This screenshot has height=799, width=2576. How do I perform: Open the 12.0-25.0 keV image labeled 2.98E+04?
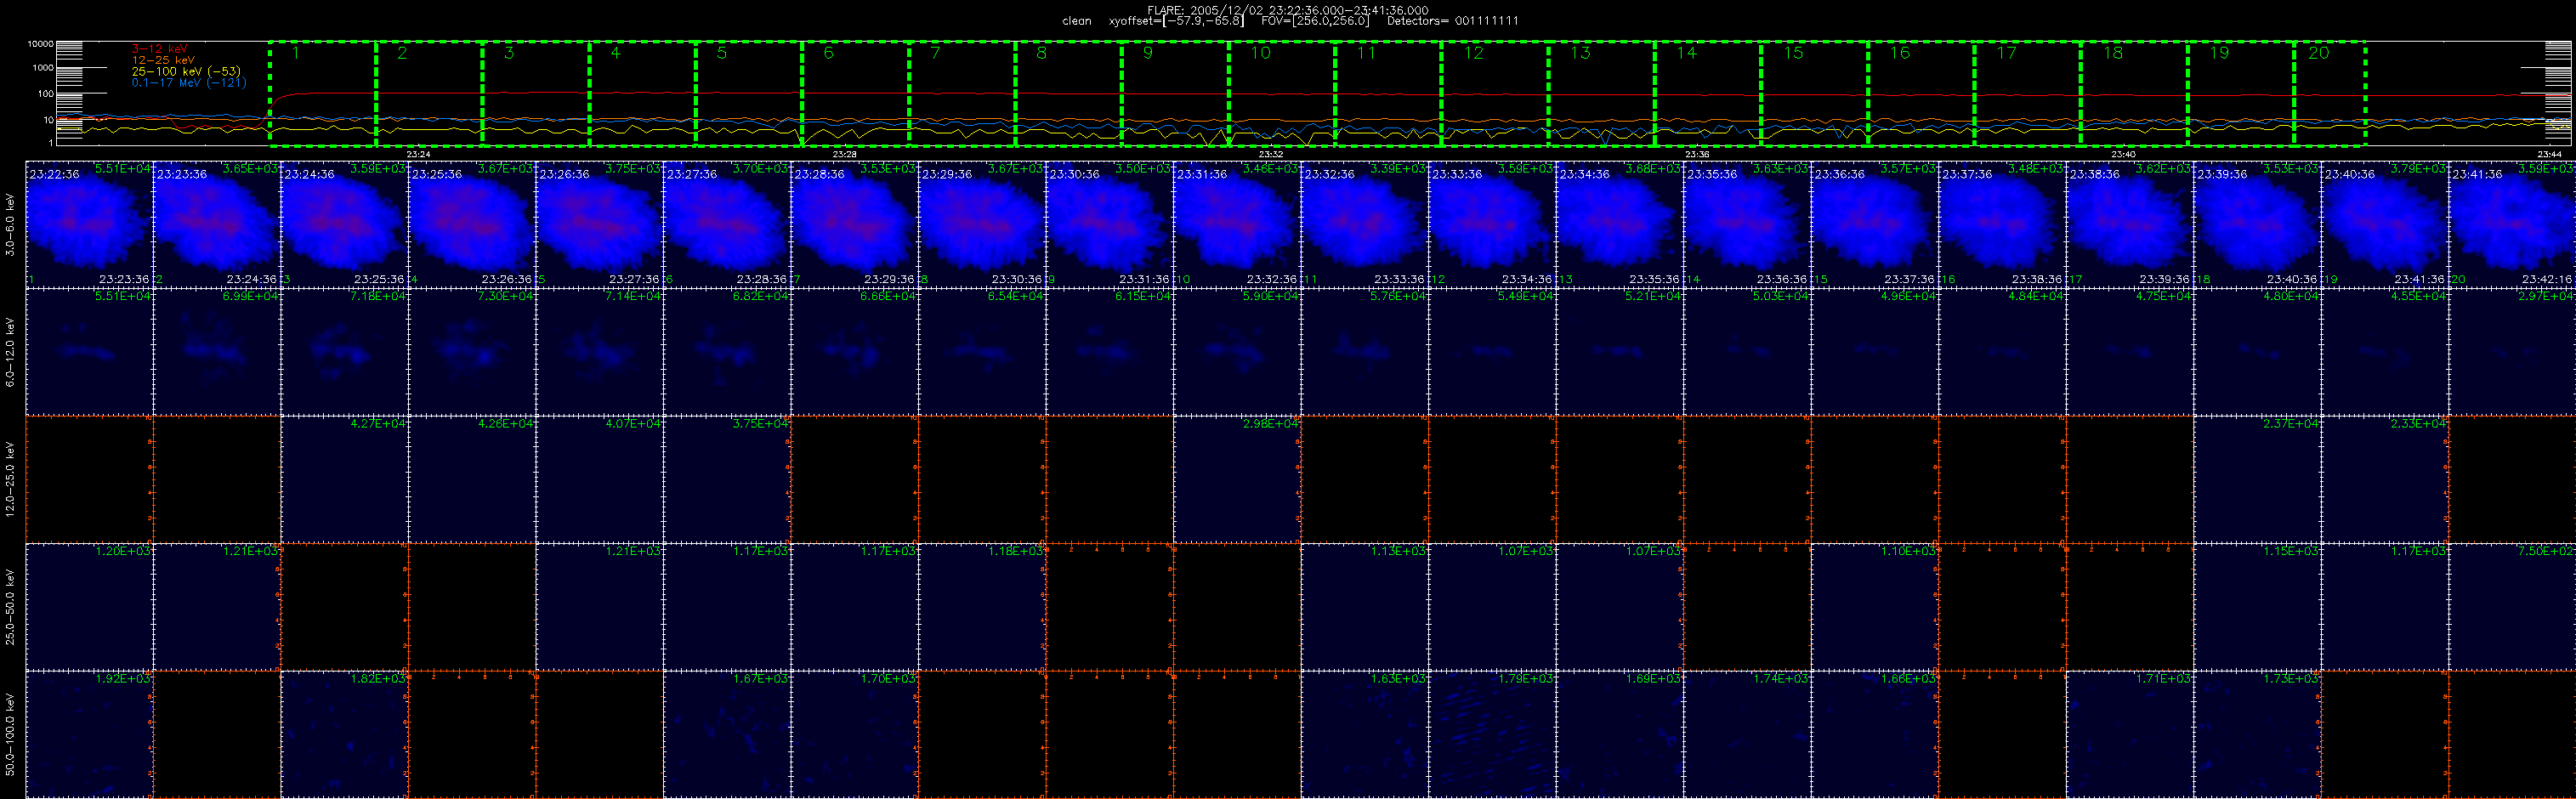(1237, 479)
